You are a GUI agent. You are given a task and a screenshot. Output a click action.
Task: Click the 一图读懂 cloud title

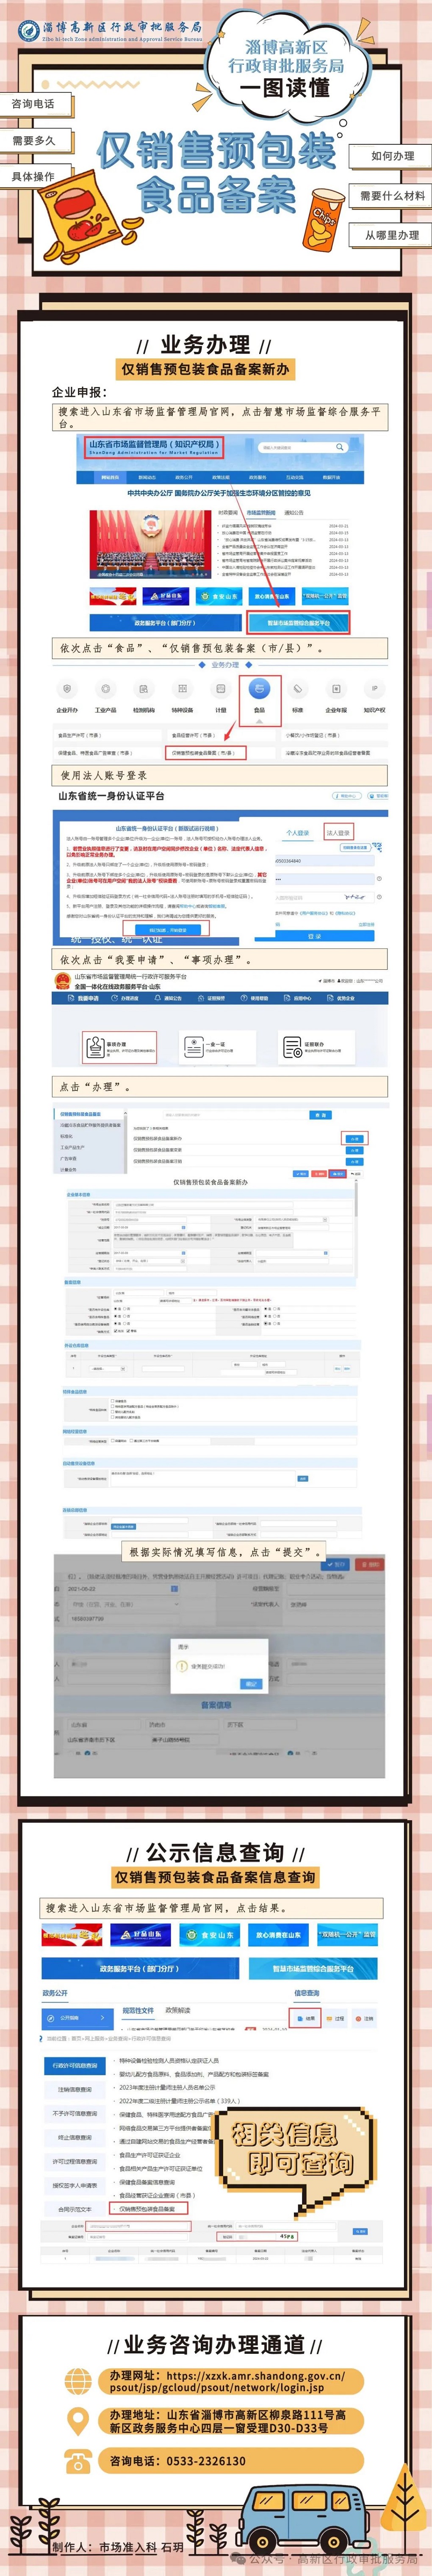point(285,88)
